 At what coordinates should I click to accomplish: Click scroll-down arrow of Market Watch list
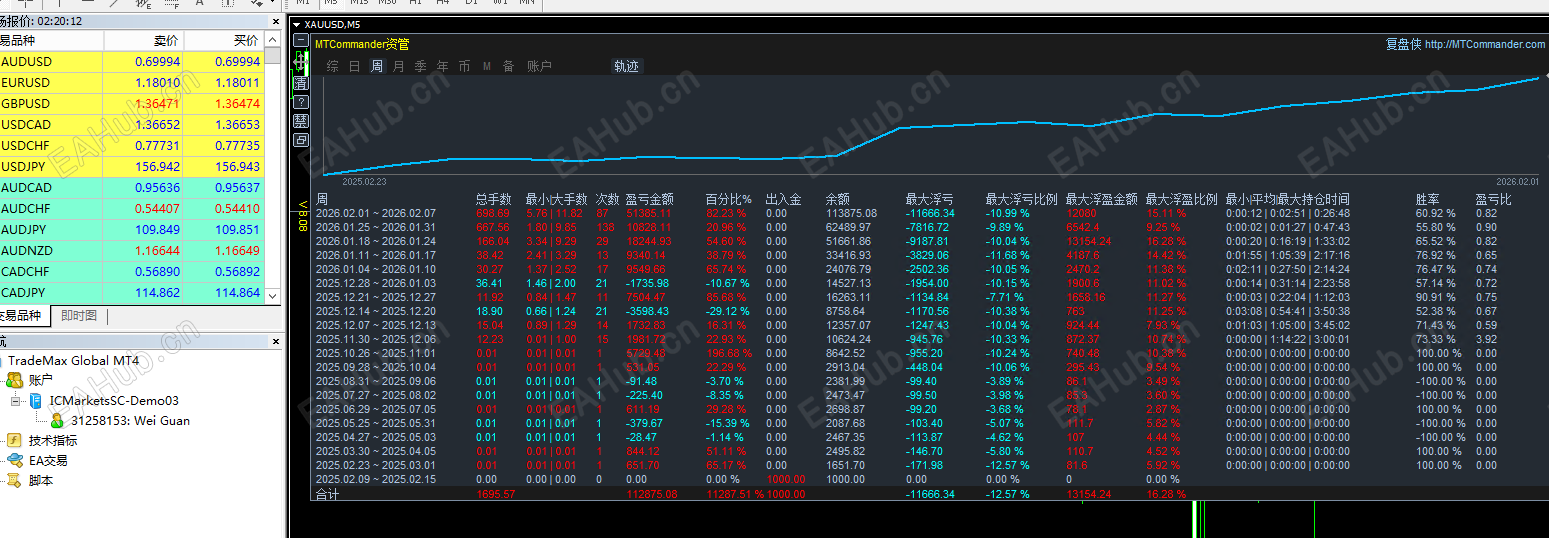pos(273,296)
